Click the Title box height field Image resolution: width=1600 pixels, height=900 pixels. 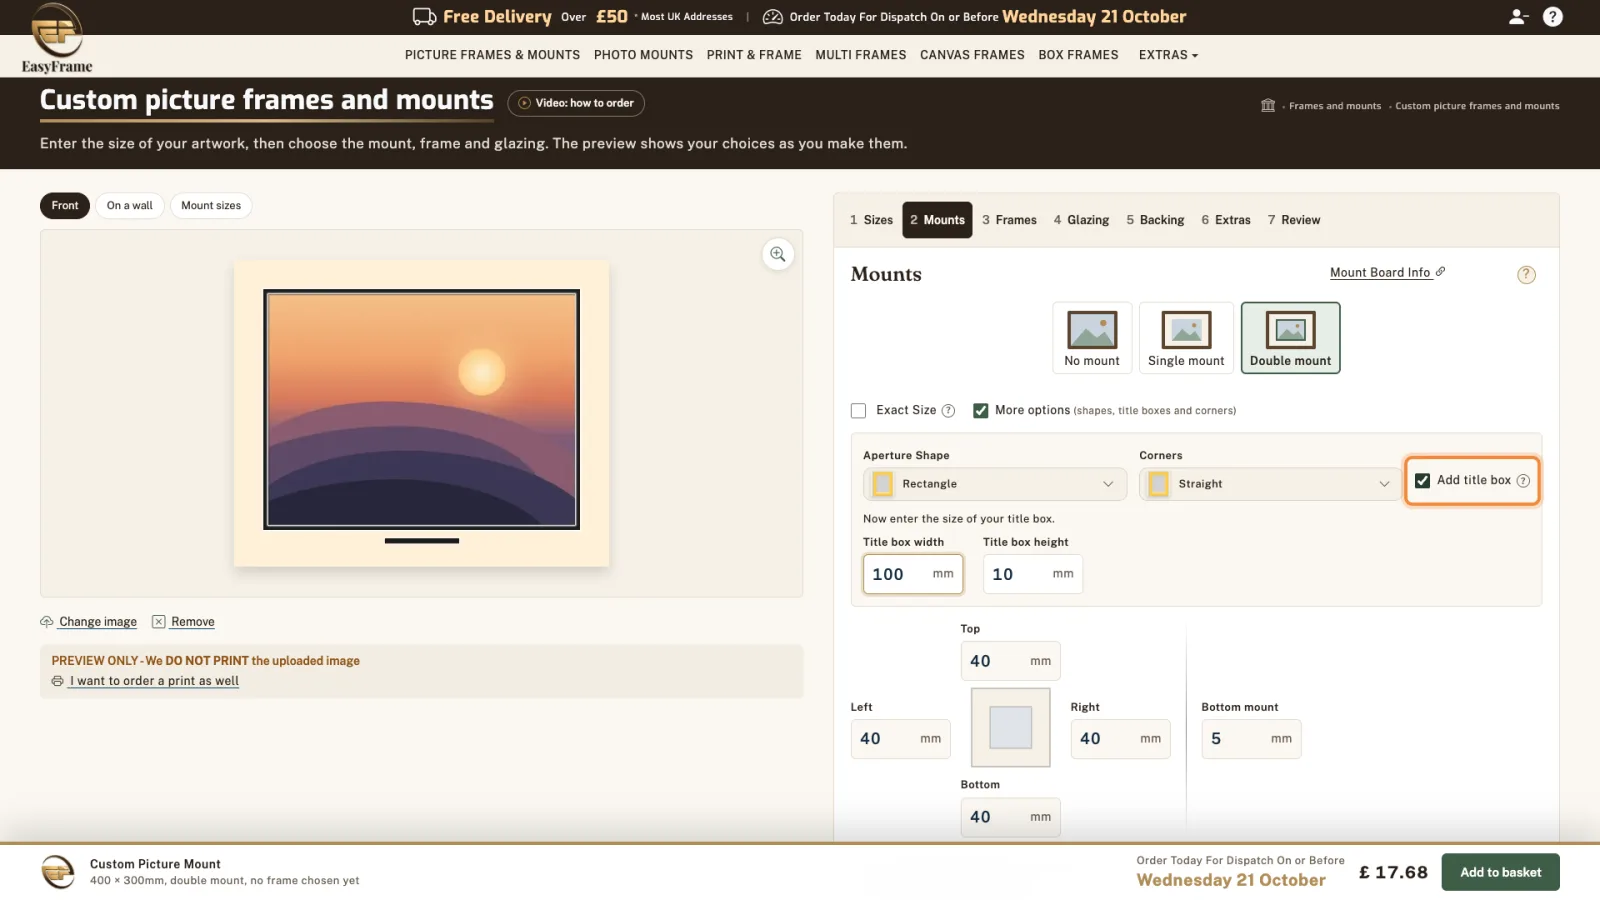point(1033,574)
